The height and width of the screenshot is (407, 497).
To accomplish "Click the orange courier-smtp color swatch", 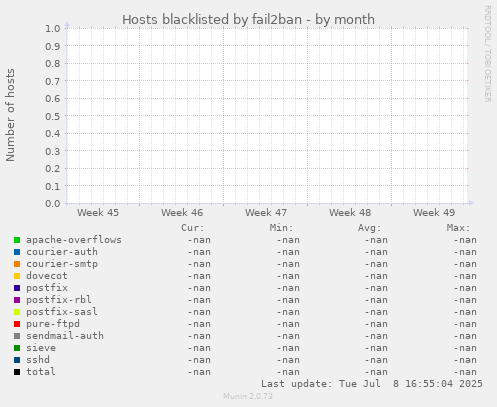I will point(17,264).
